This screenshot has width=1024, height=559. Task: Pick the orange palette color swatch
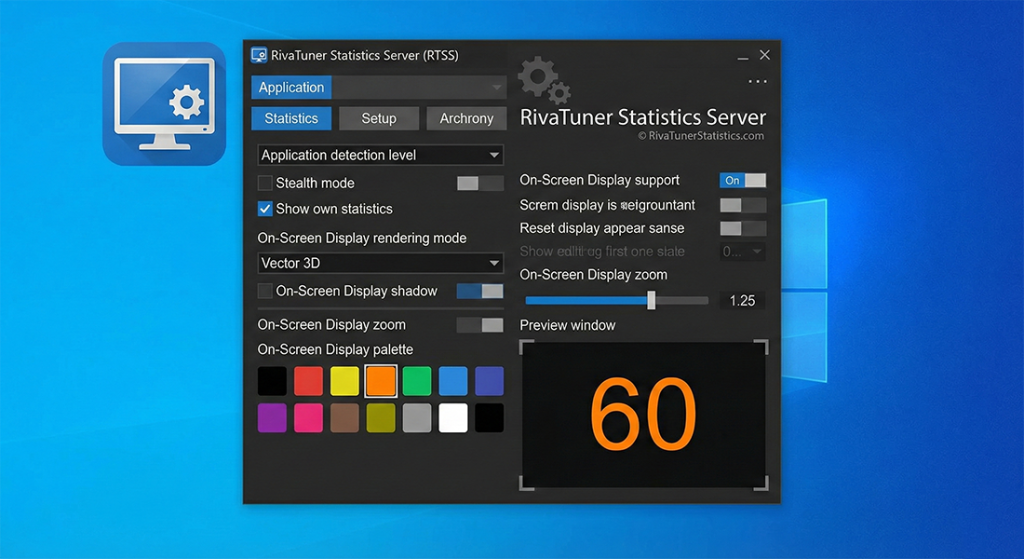pyautogui.click(x=380, y=381)
